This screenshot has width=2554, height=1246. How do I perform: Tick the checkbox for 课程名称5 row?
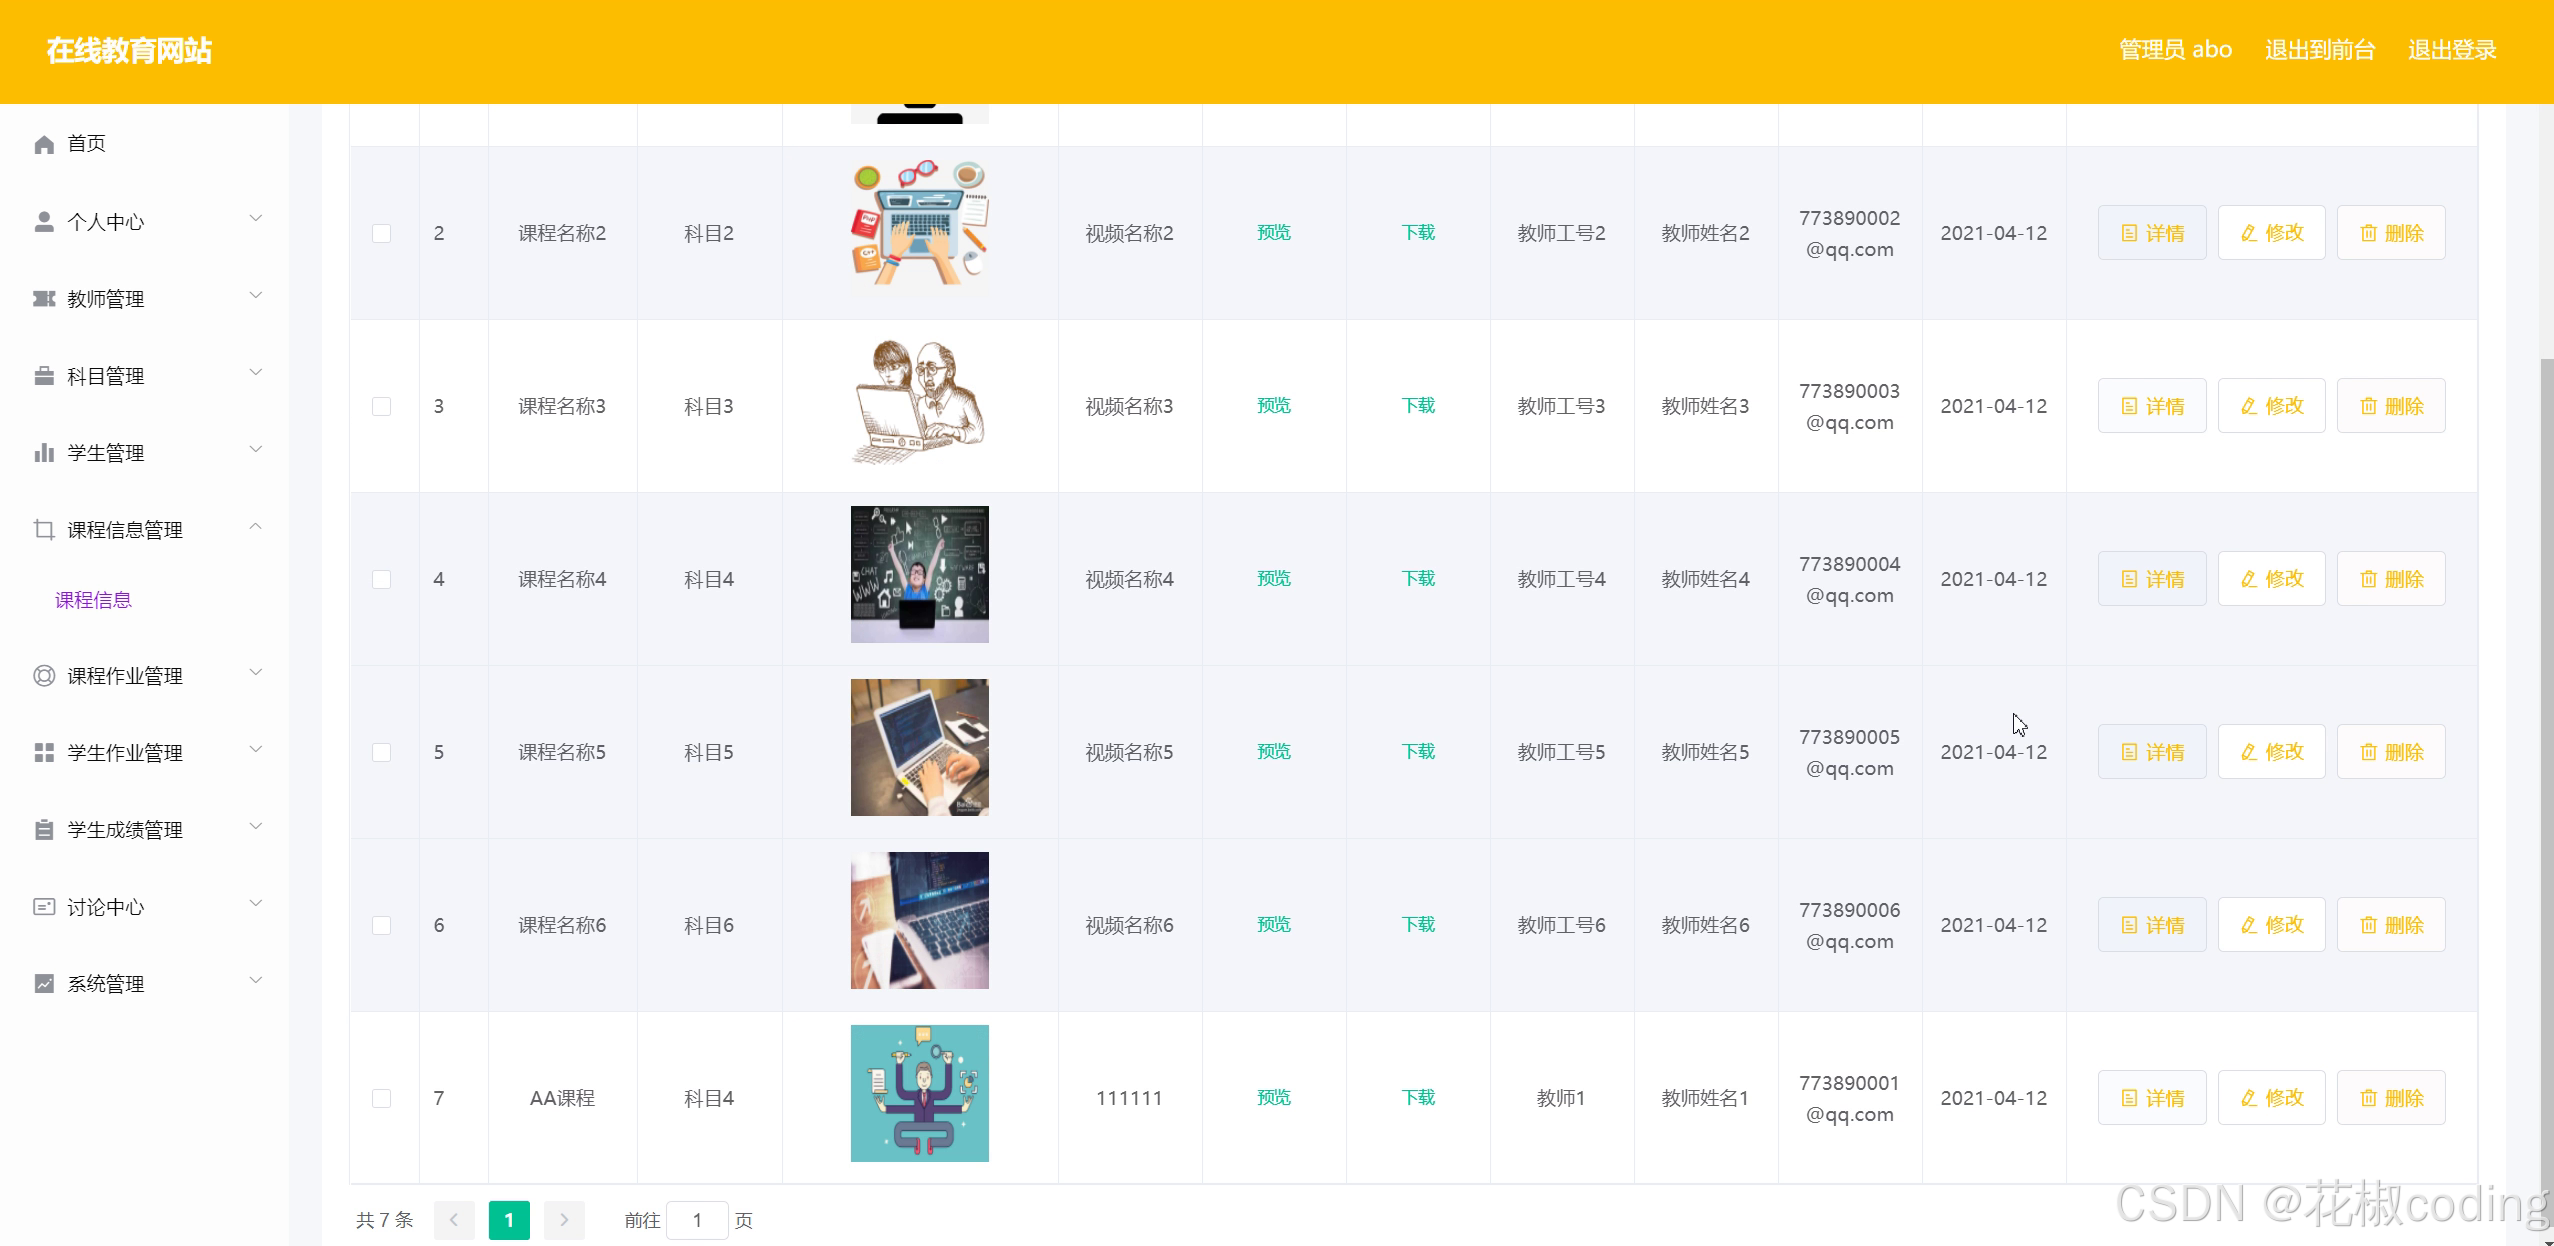pos(381,752)
